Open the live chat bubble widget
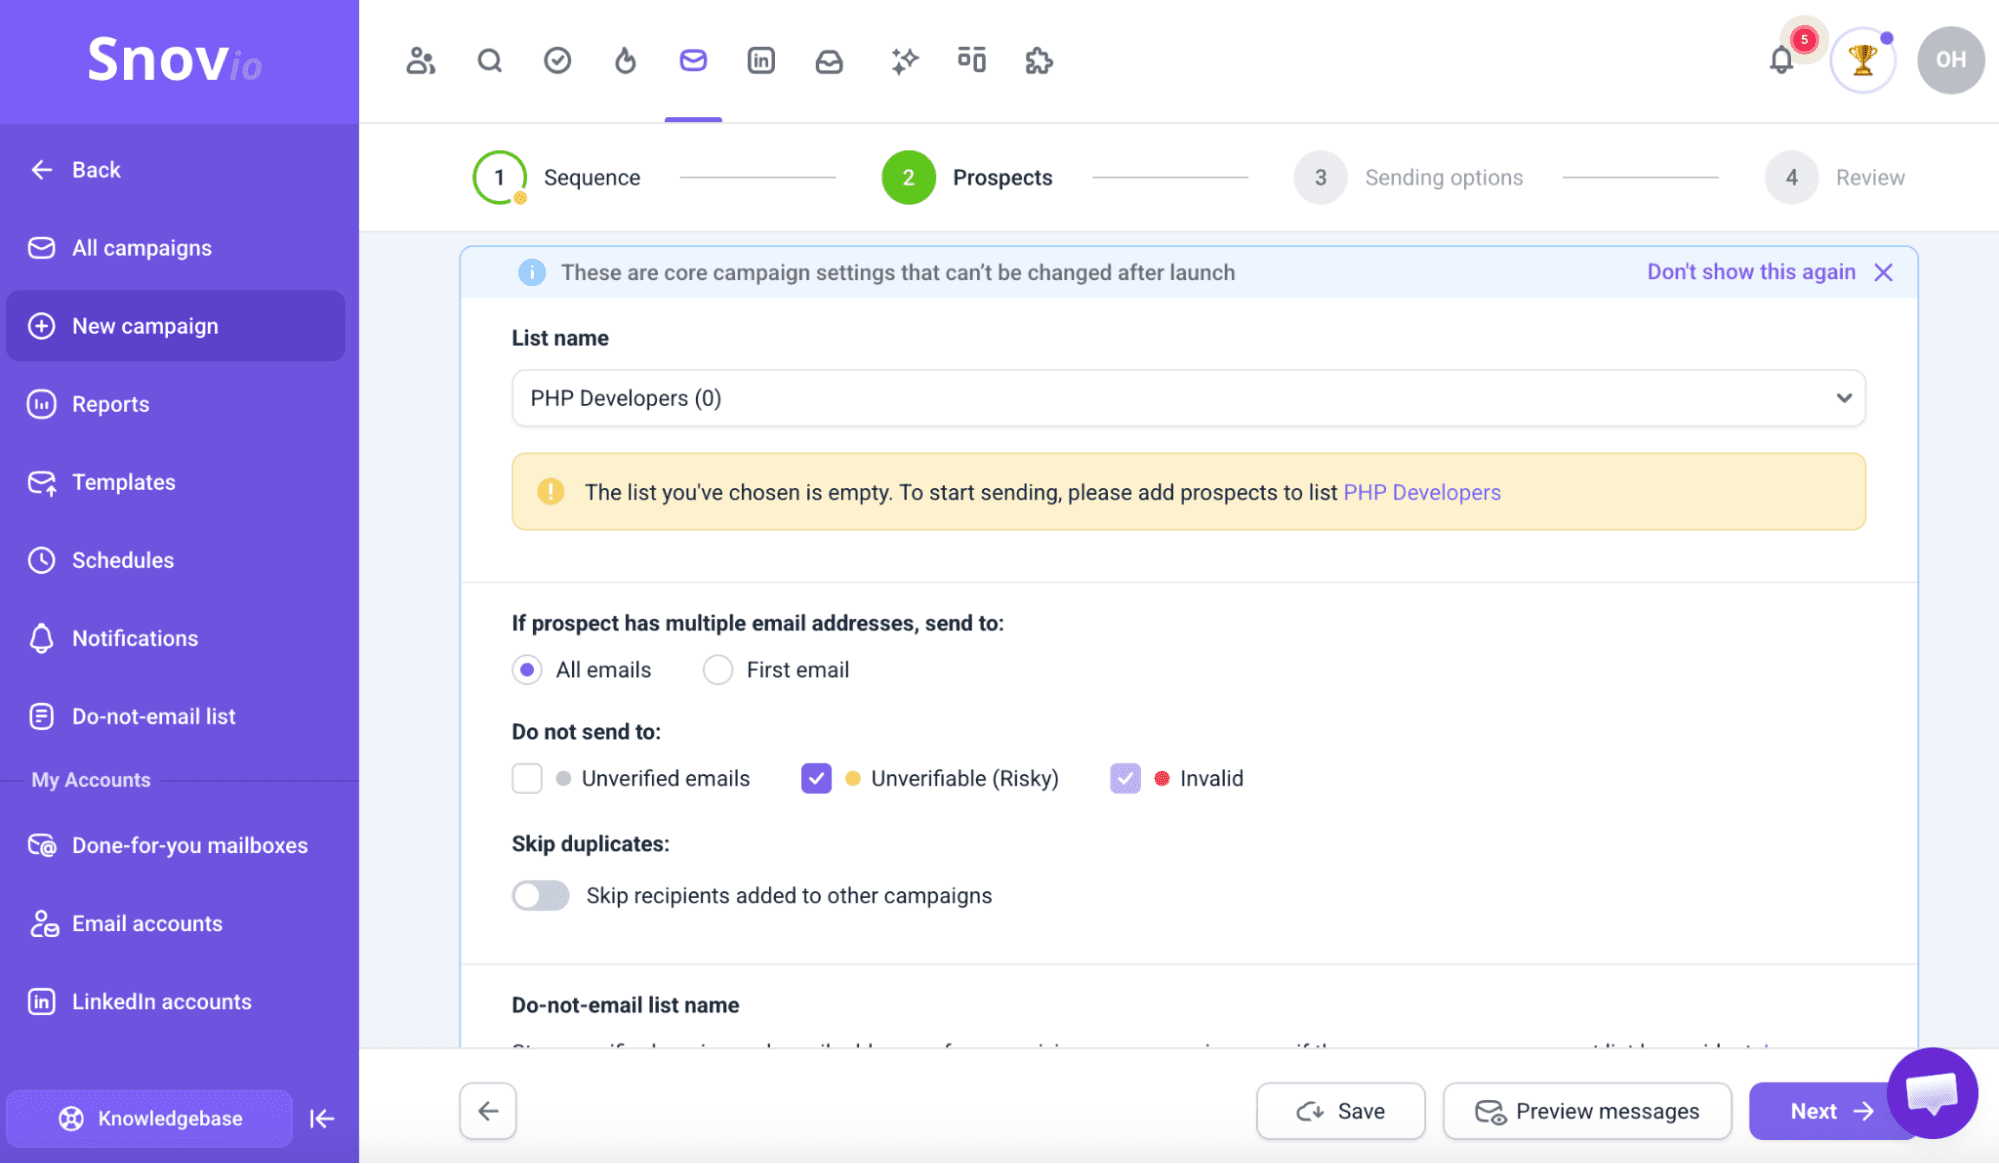This screenshot has width=1999, height=1164. pos(1931,1092)
